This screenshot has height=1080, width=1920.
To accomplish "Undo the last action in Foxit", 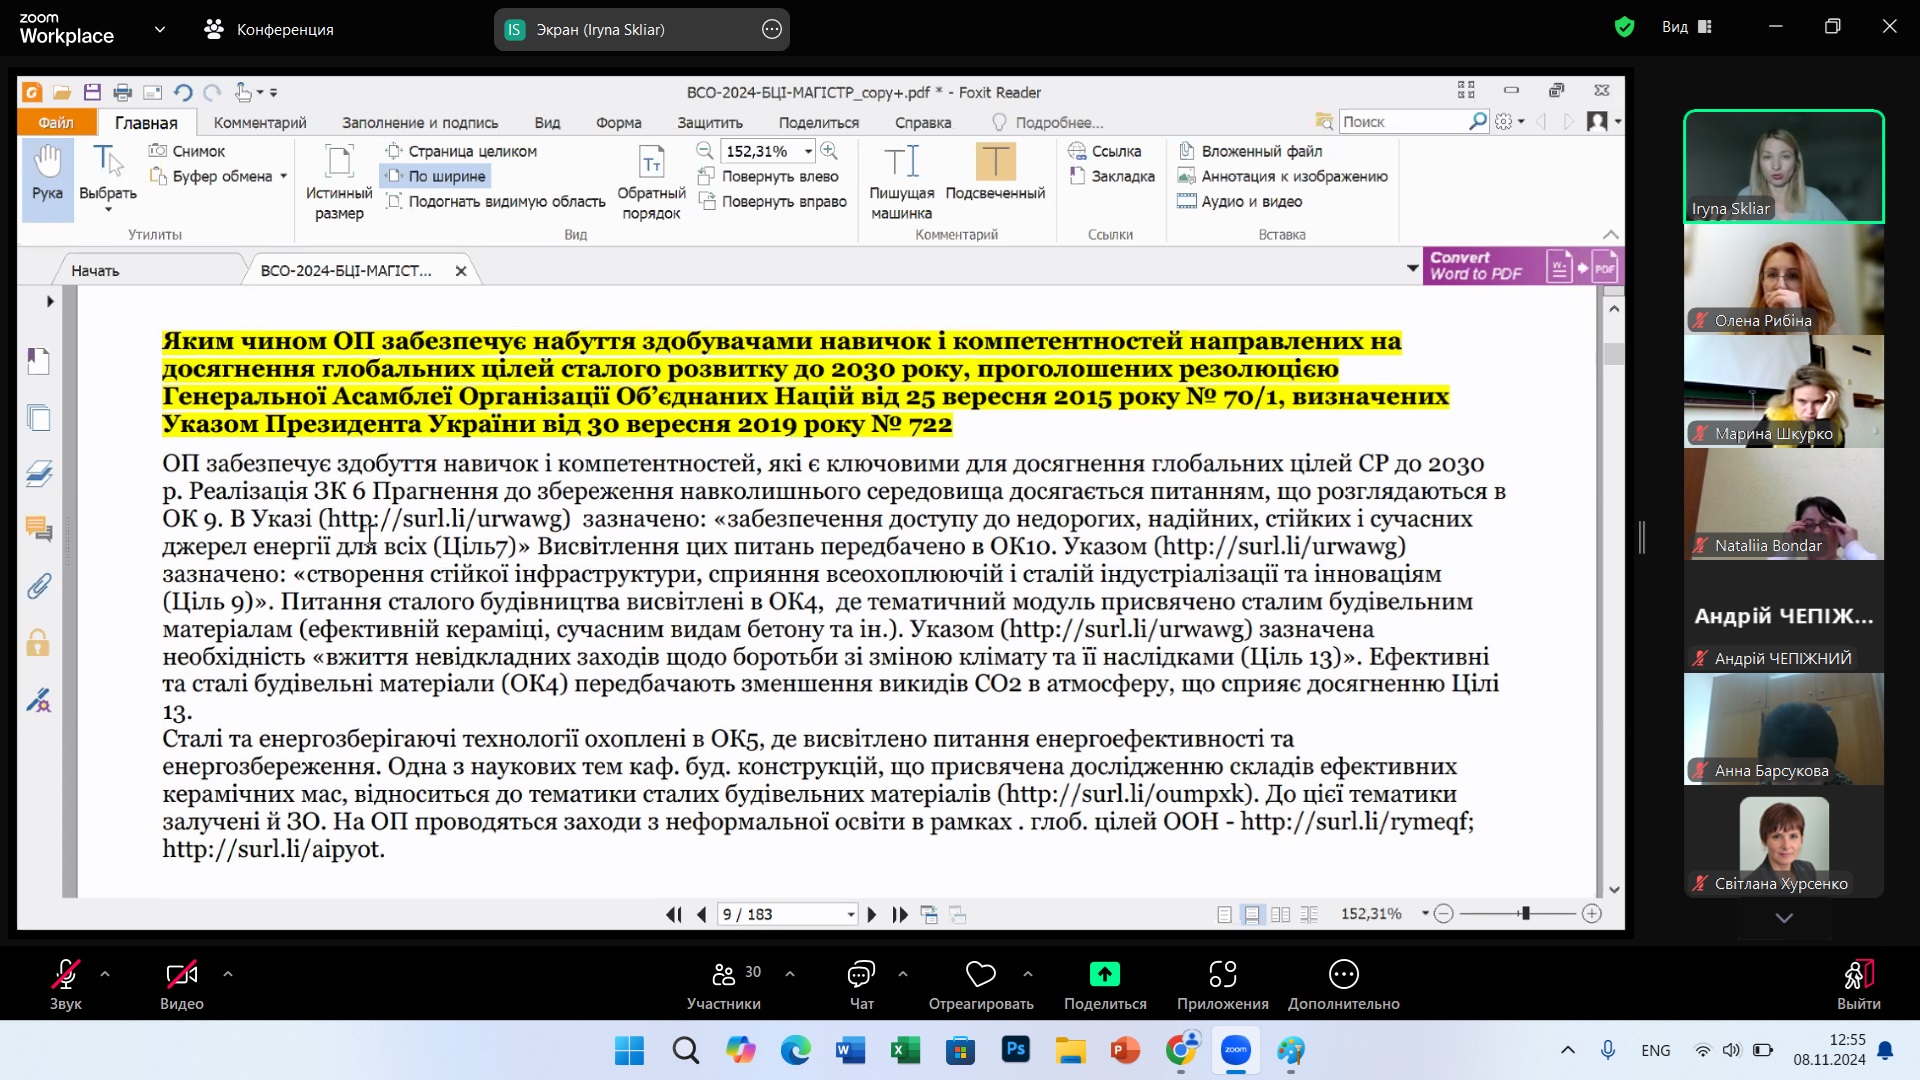I will pos(183,92).
